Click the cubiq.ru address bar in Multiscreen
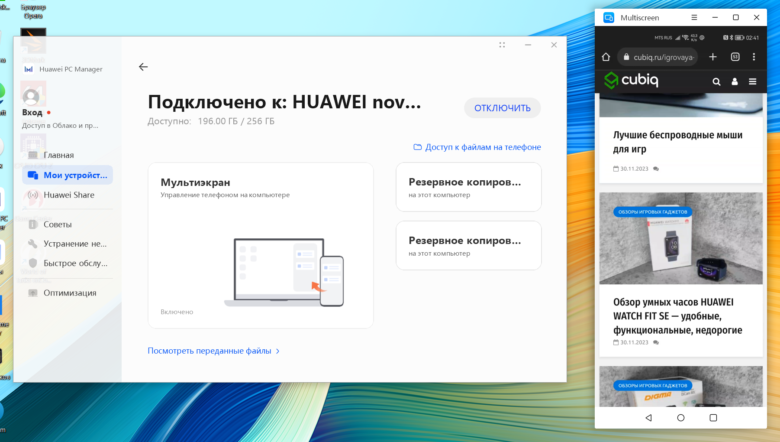 pyautogui.click(x=658, y=57)
